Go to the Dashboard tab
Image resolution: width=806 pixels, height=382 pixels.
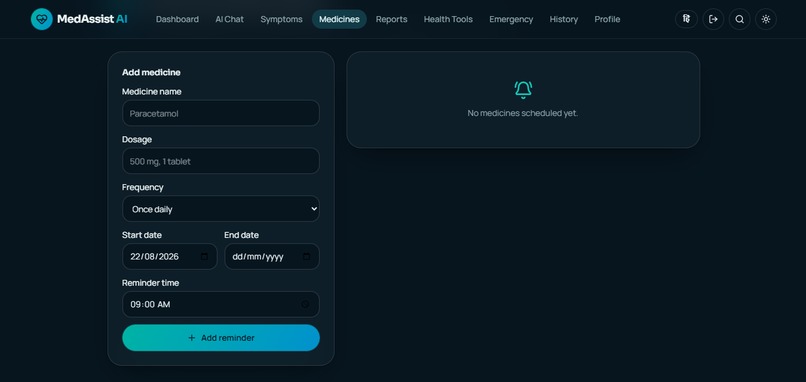pos(177,19)
